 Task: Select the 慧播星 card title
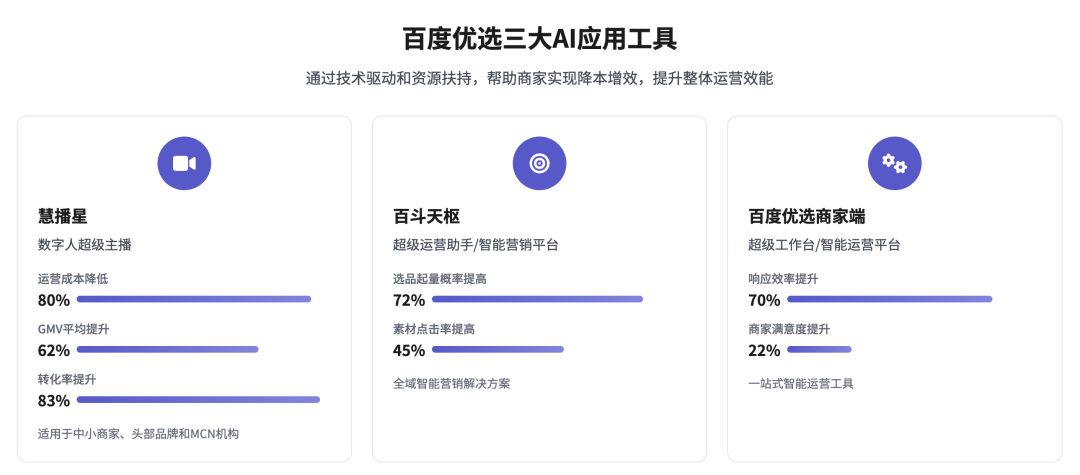[x=63, y=216]
